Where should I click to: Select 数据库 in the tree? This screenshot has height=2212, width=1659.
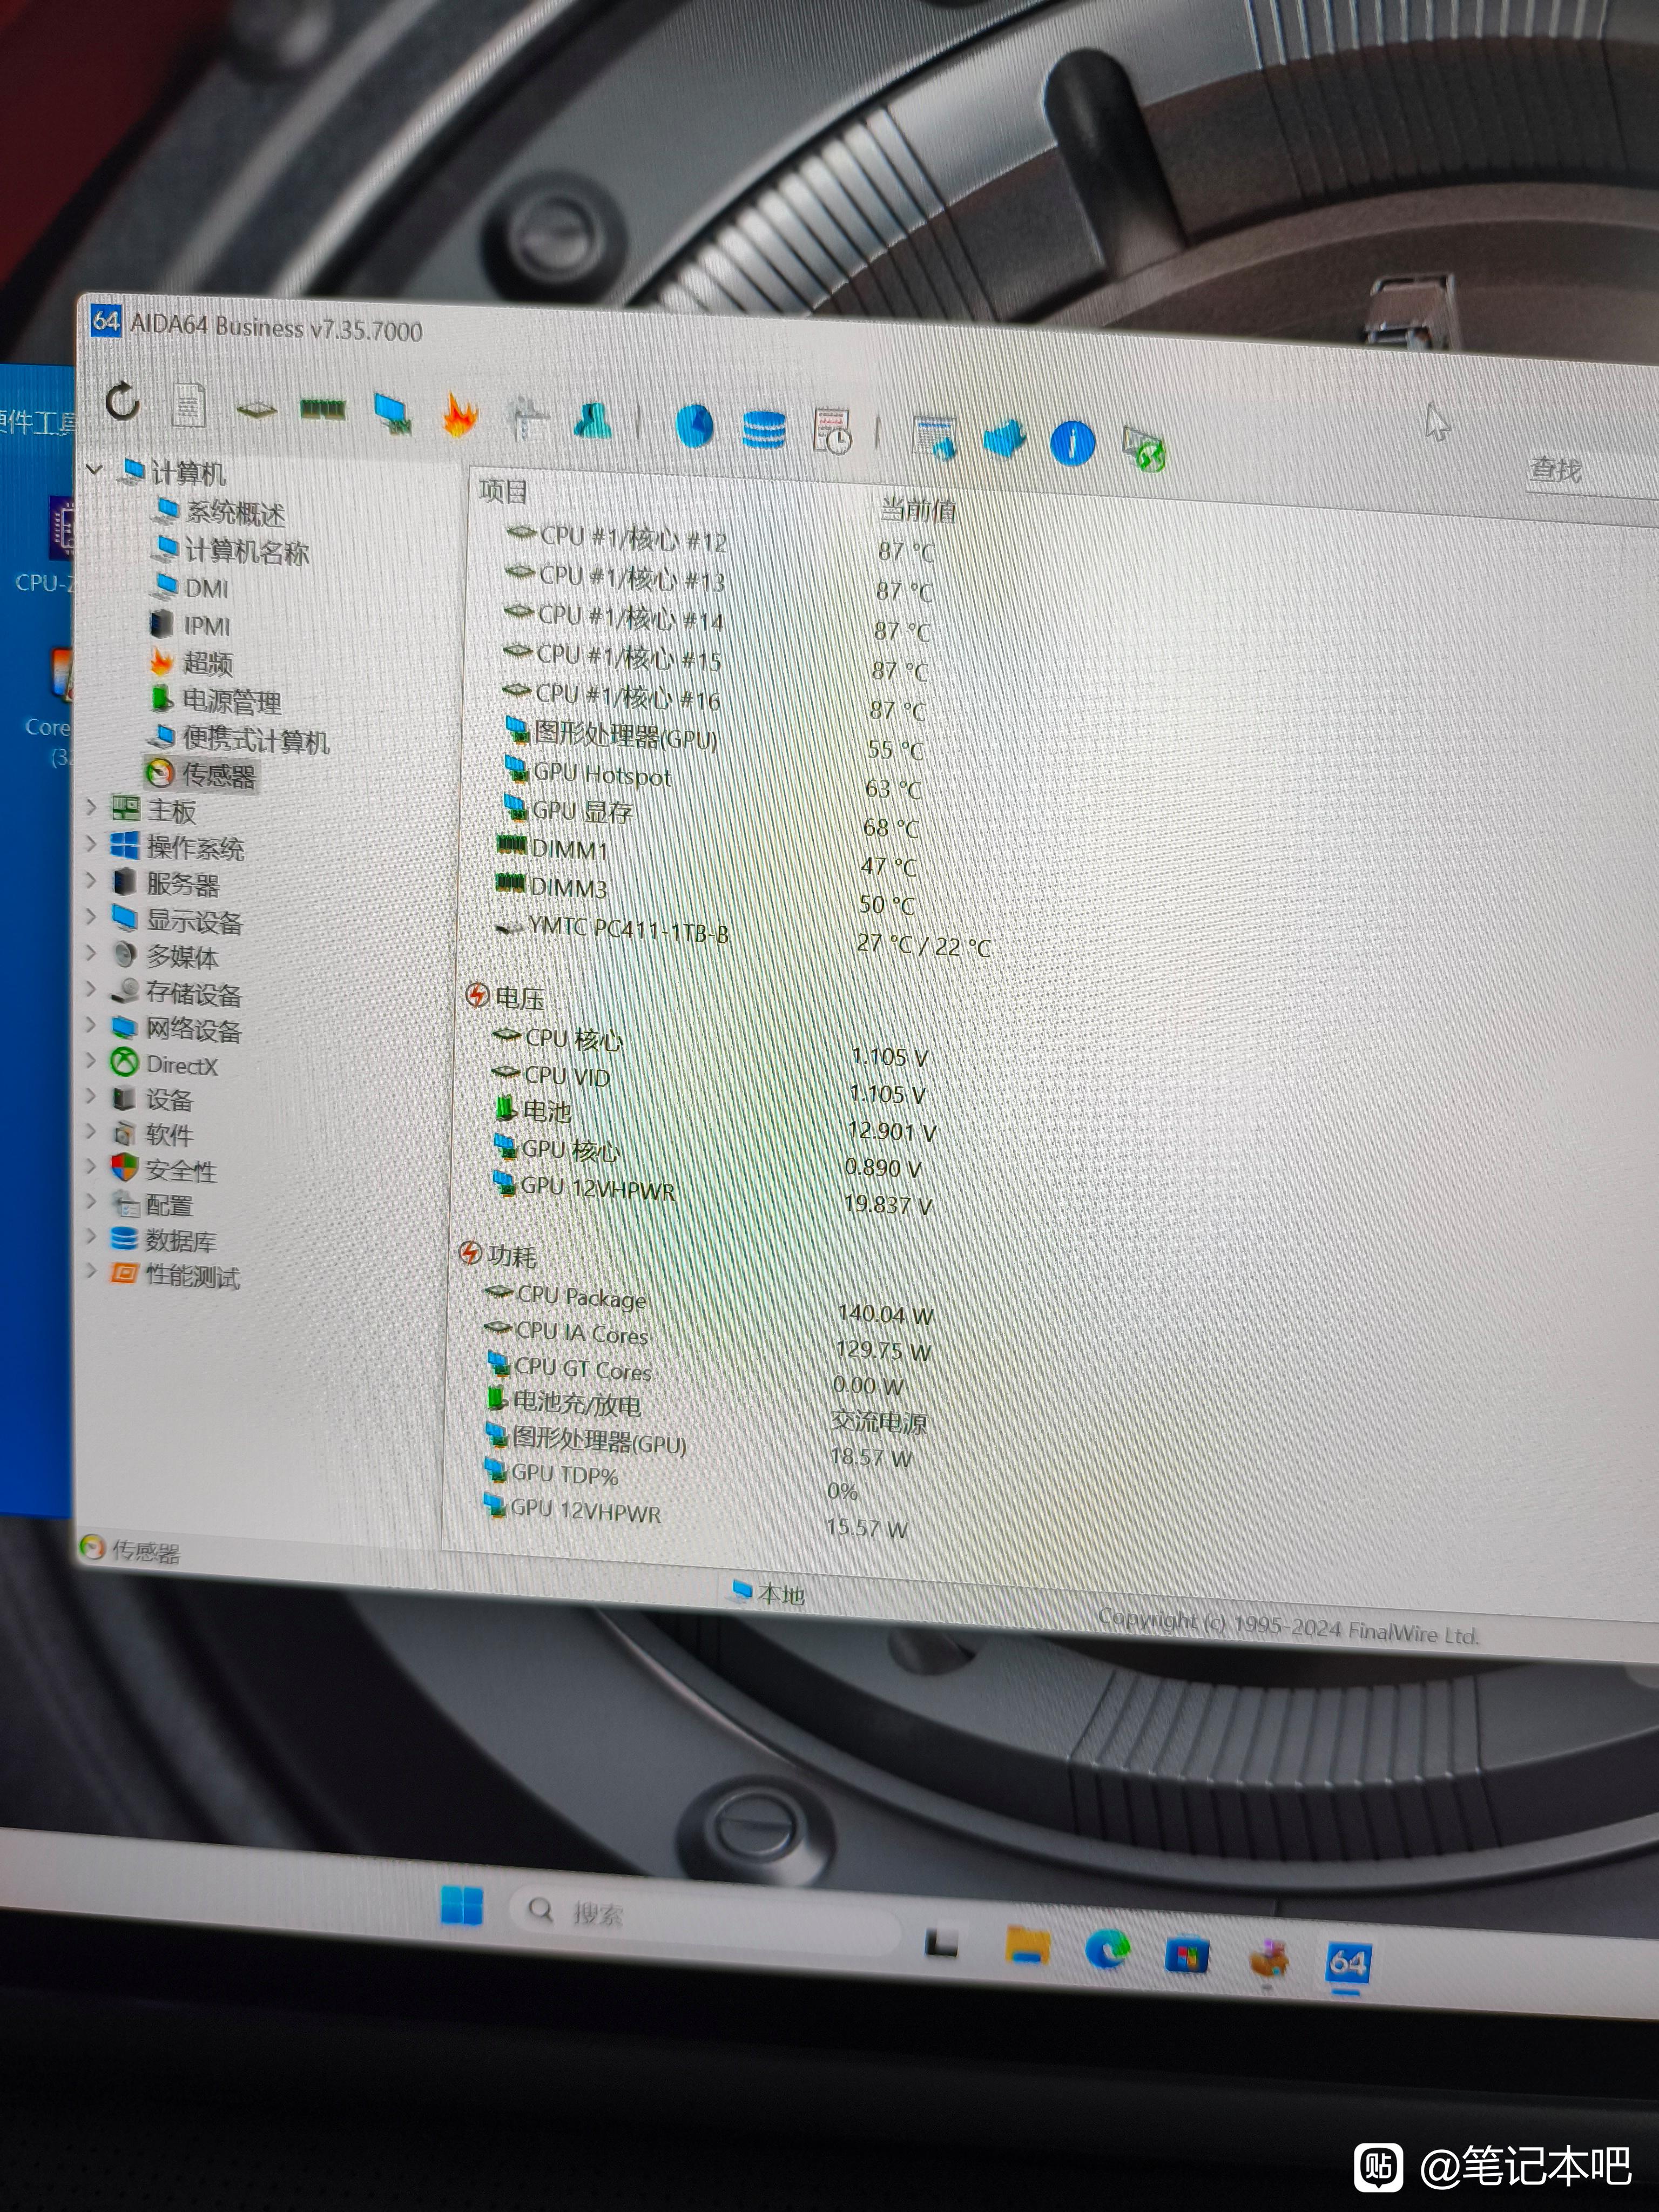pos(163,1240)
